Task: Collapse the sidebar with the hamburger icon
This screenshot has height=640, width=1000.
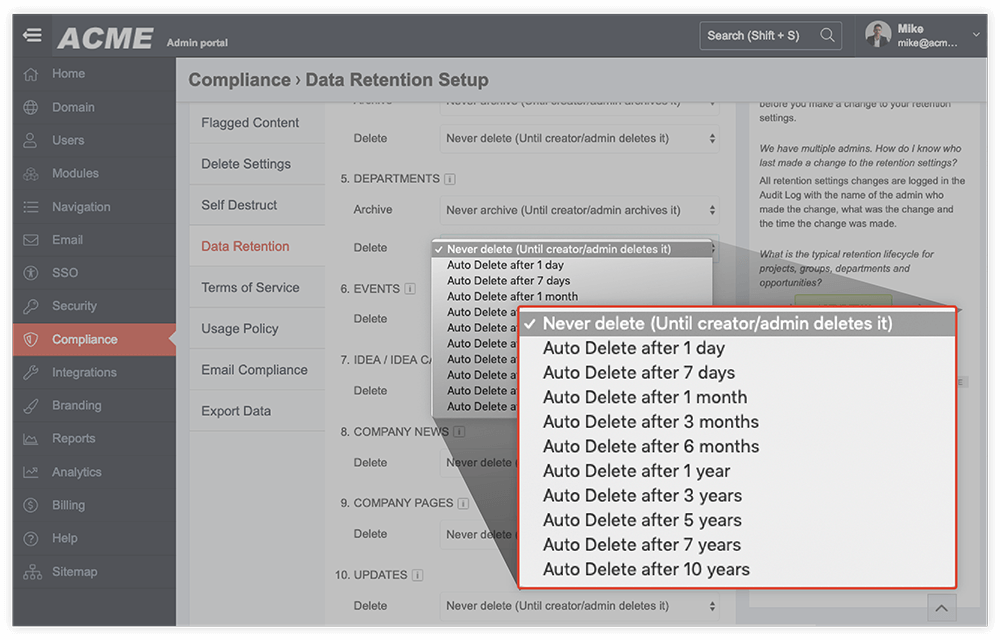Action: click(31, 35)
